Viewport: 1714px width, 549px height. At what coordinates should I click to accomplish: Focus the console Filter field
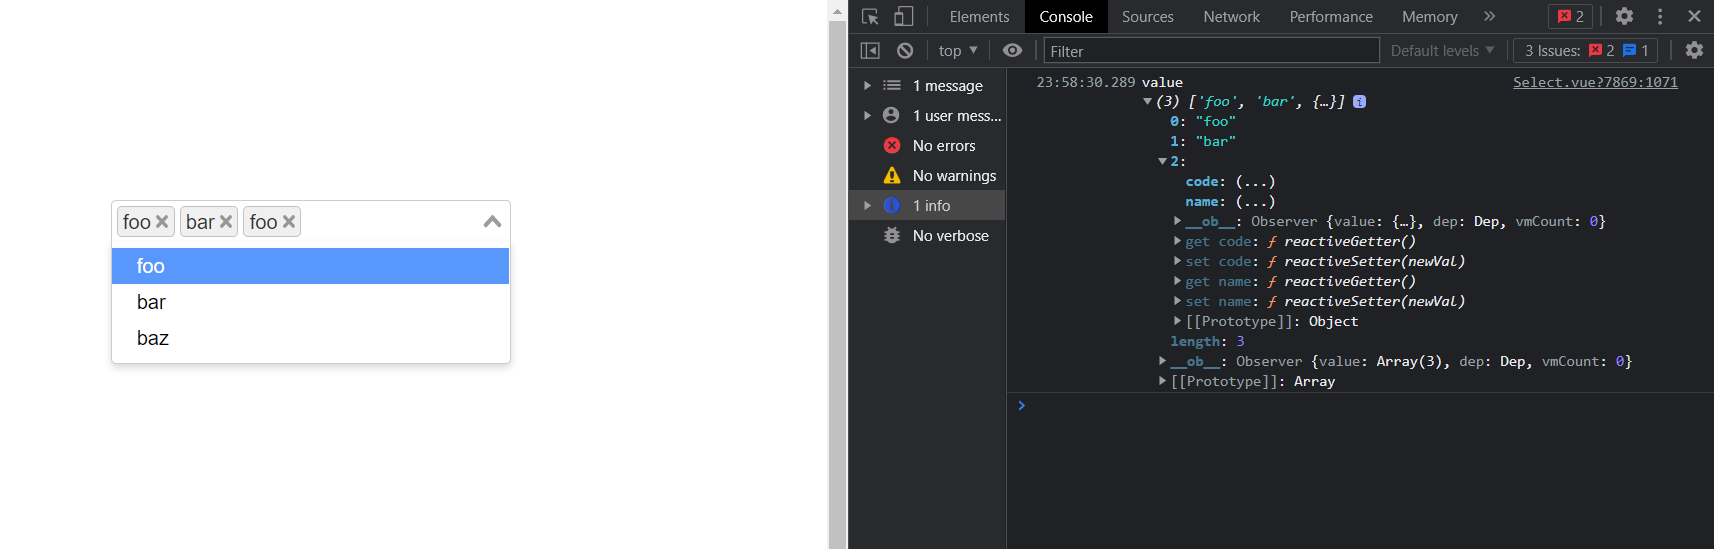click(1211, 51)
